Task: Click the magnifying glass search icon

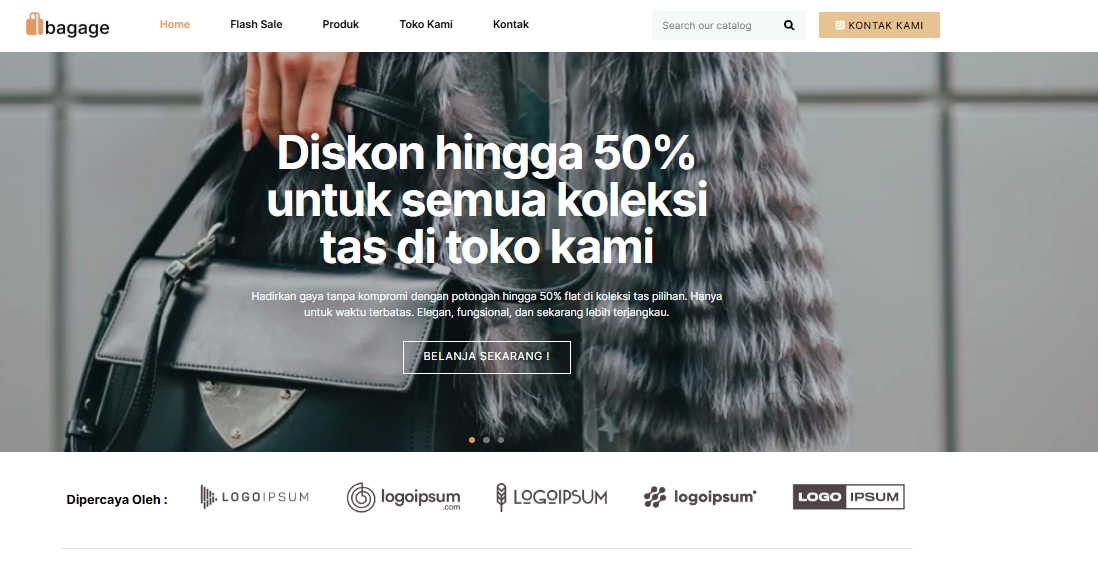Action: point(788,25)
